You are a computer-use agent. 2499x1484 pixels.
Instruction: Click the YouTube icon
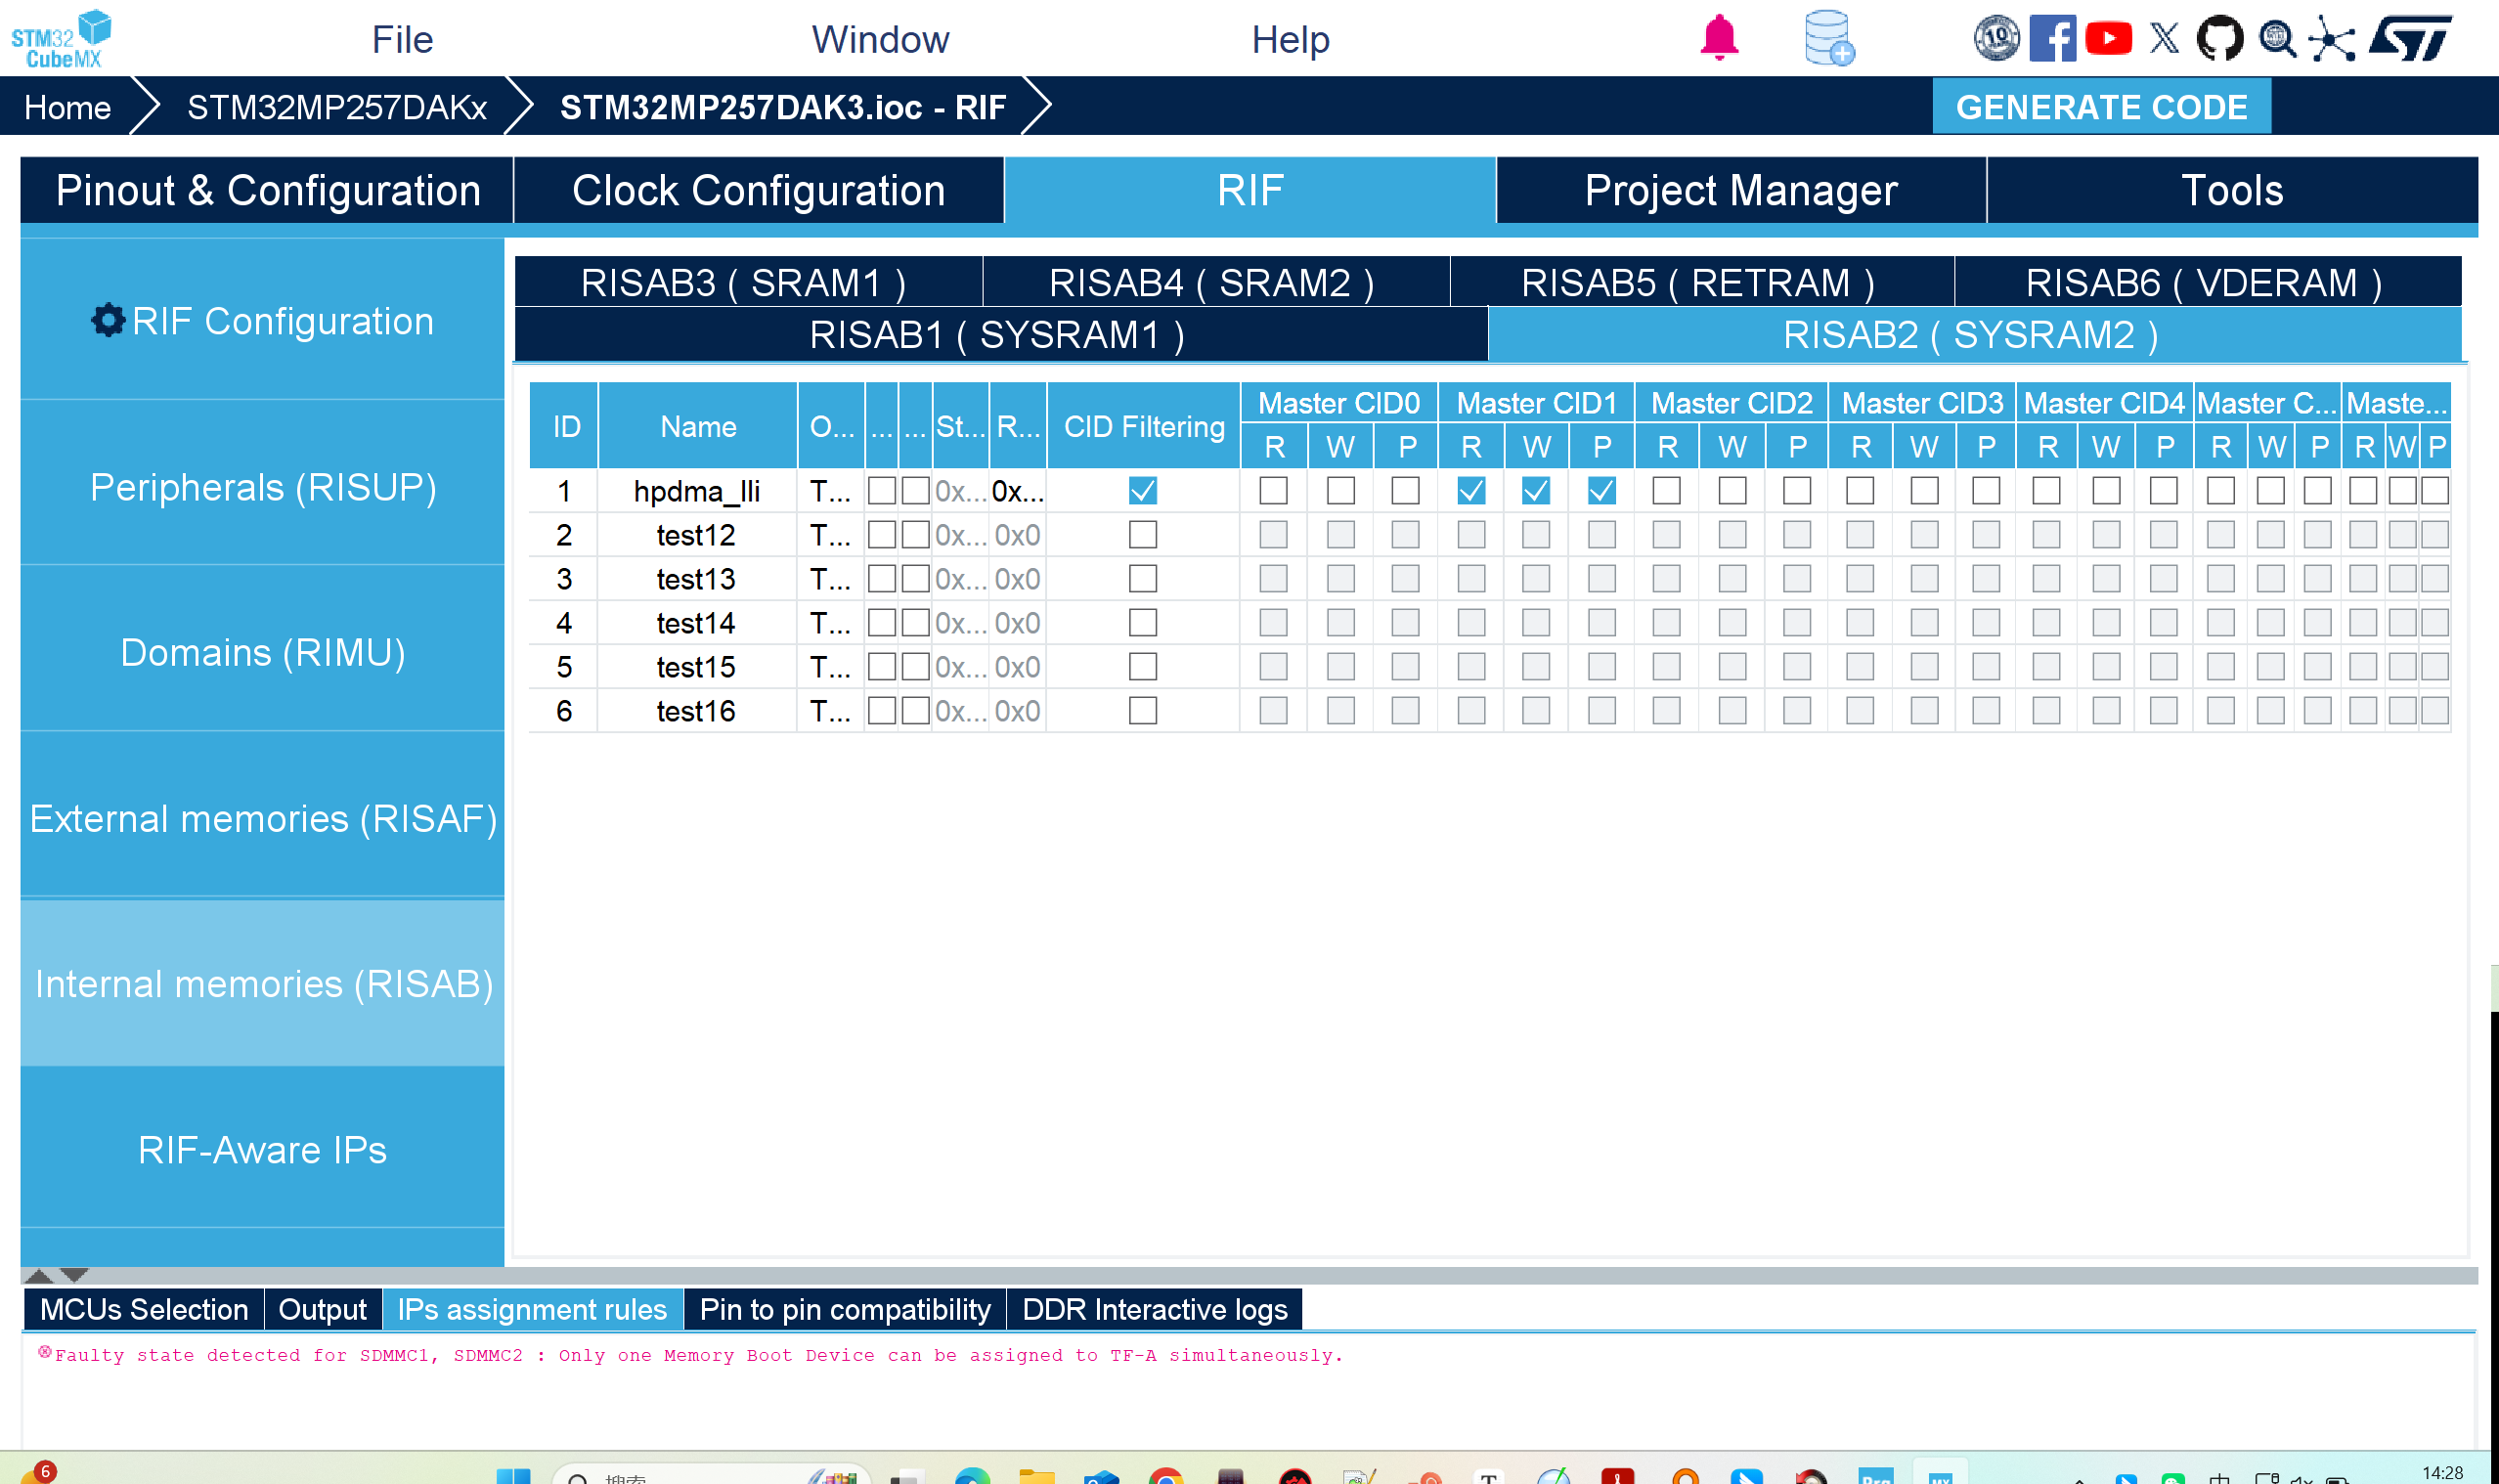2108,38
